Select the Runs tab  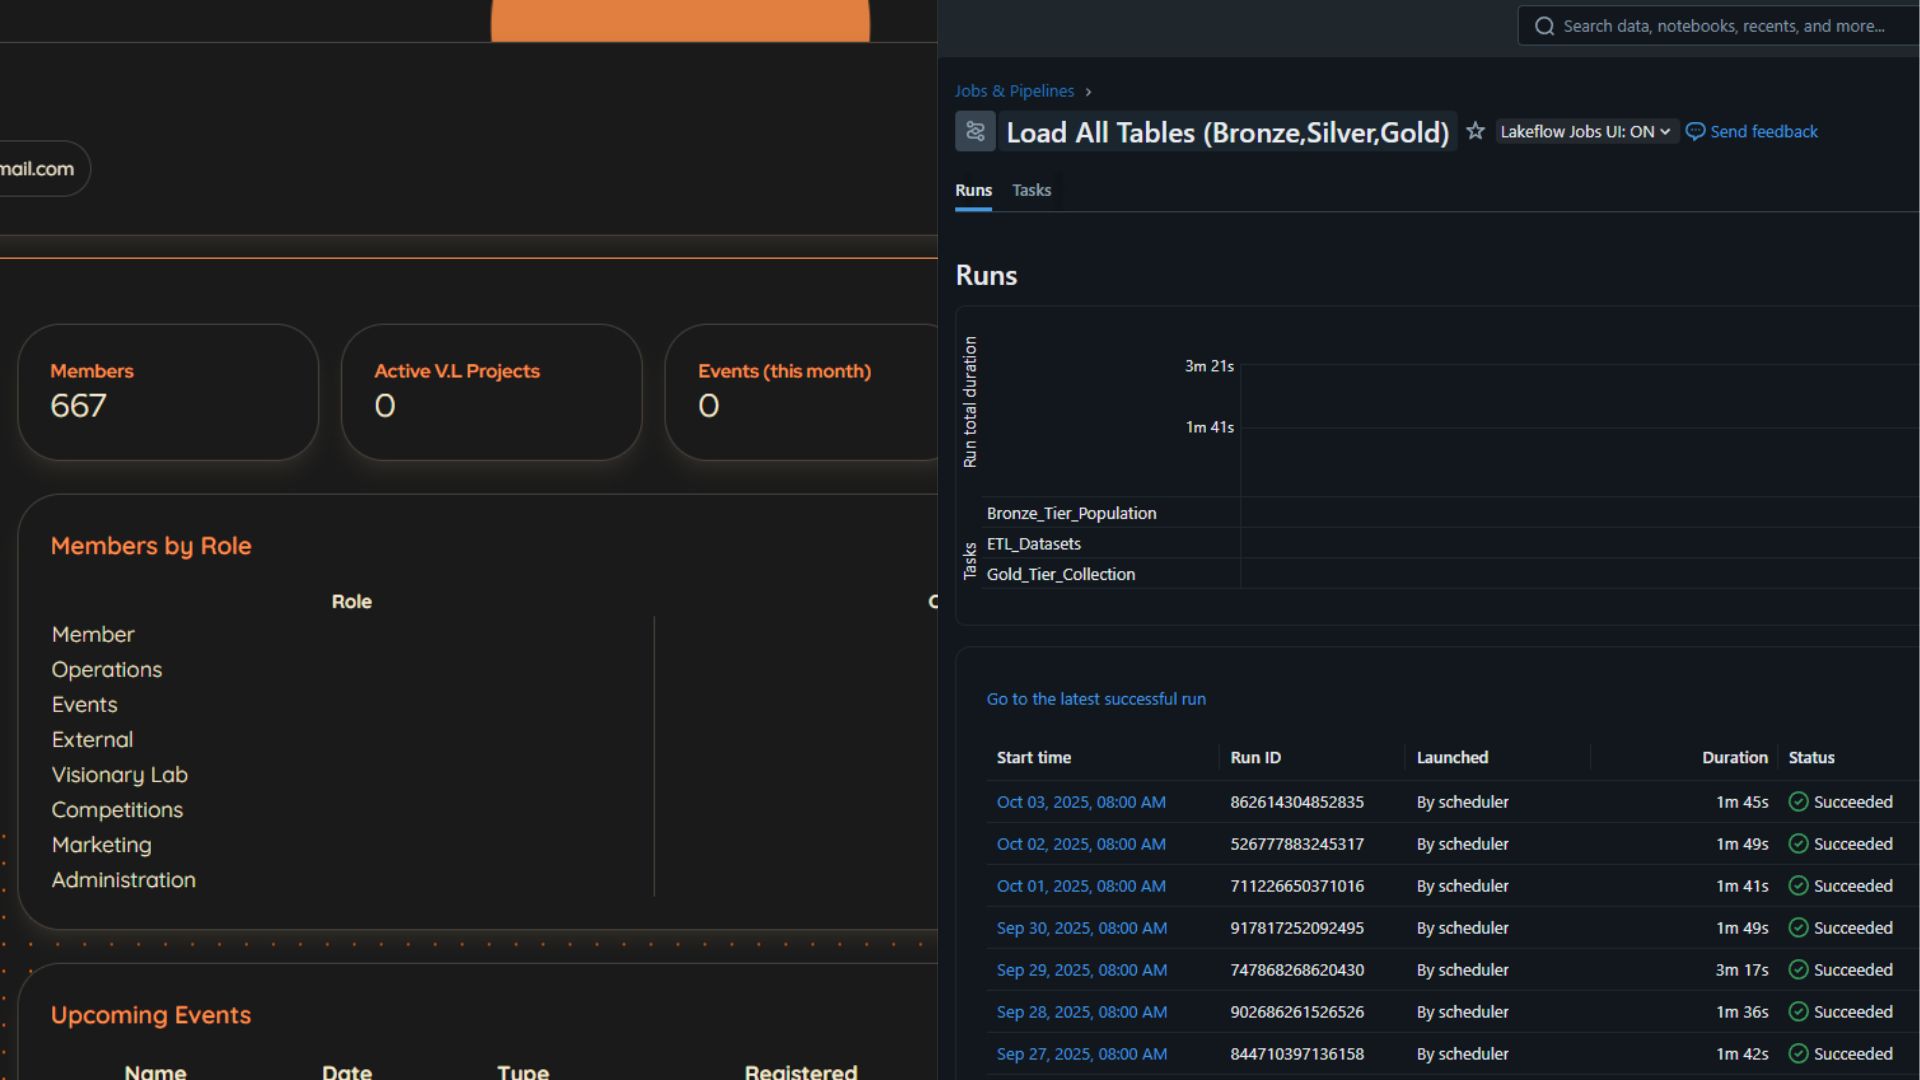tap(973, 190)
